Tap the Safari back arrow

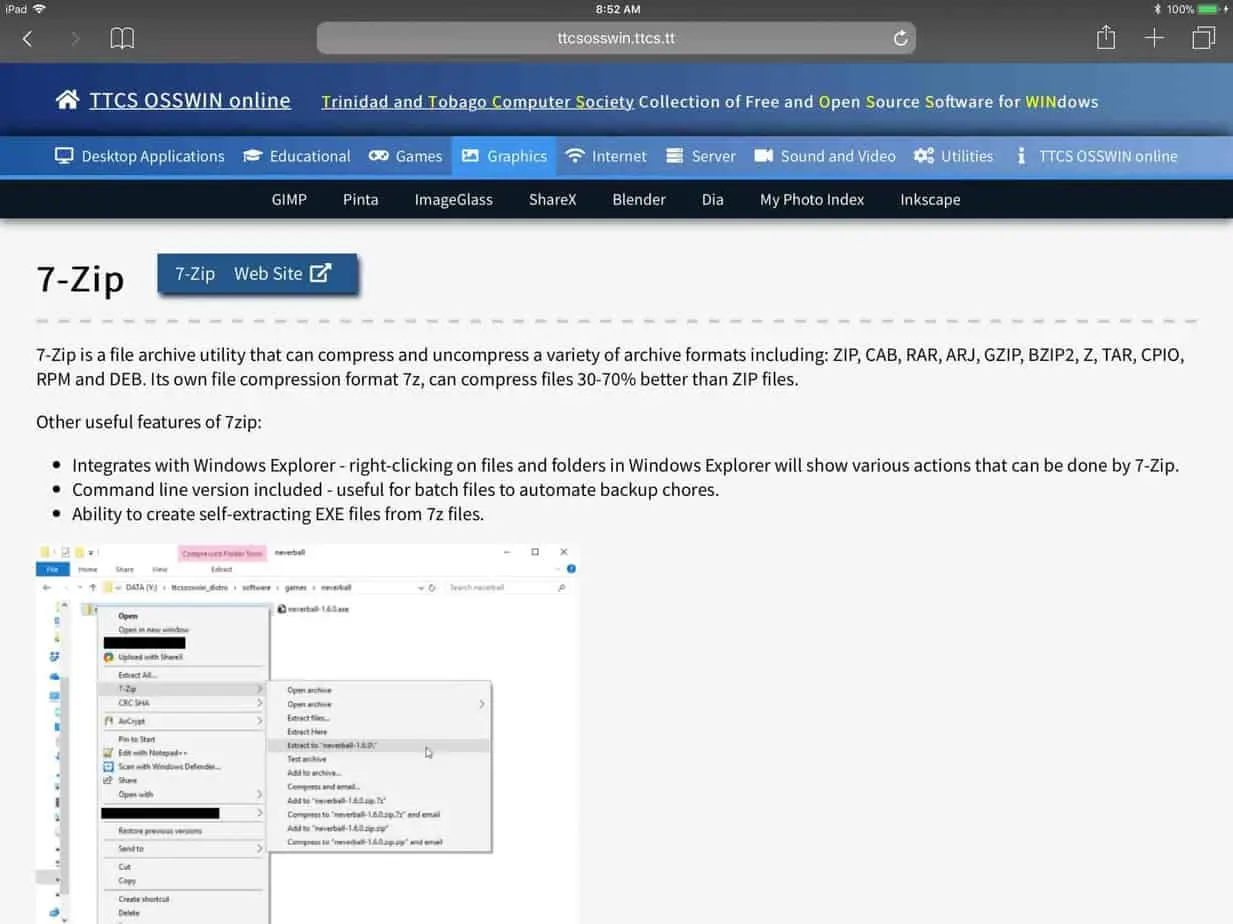[28, 39]
